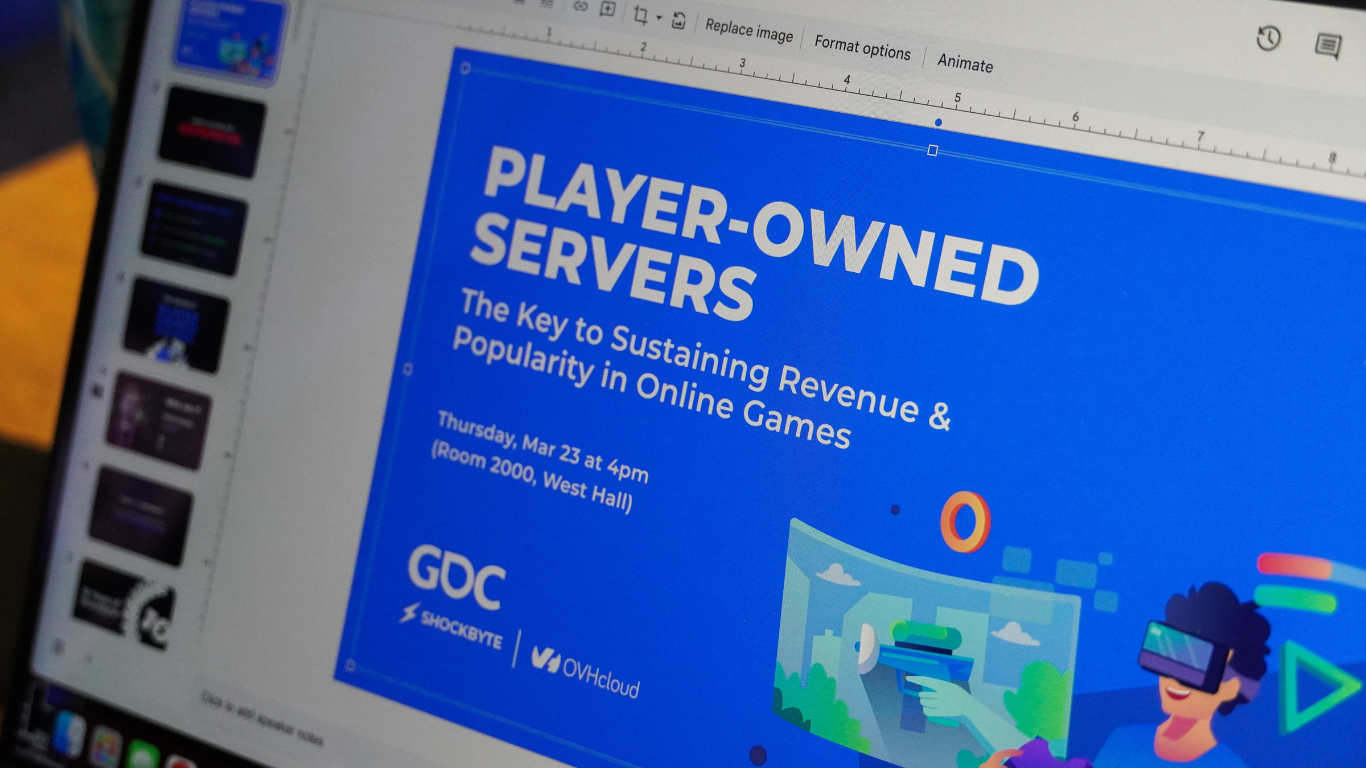The width and height of the screenshot is (1366, 768).
Task: Open the crop shape dropdown arrow
Action: pos(659,18)
